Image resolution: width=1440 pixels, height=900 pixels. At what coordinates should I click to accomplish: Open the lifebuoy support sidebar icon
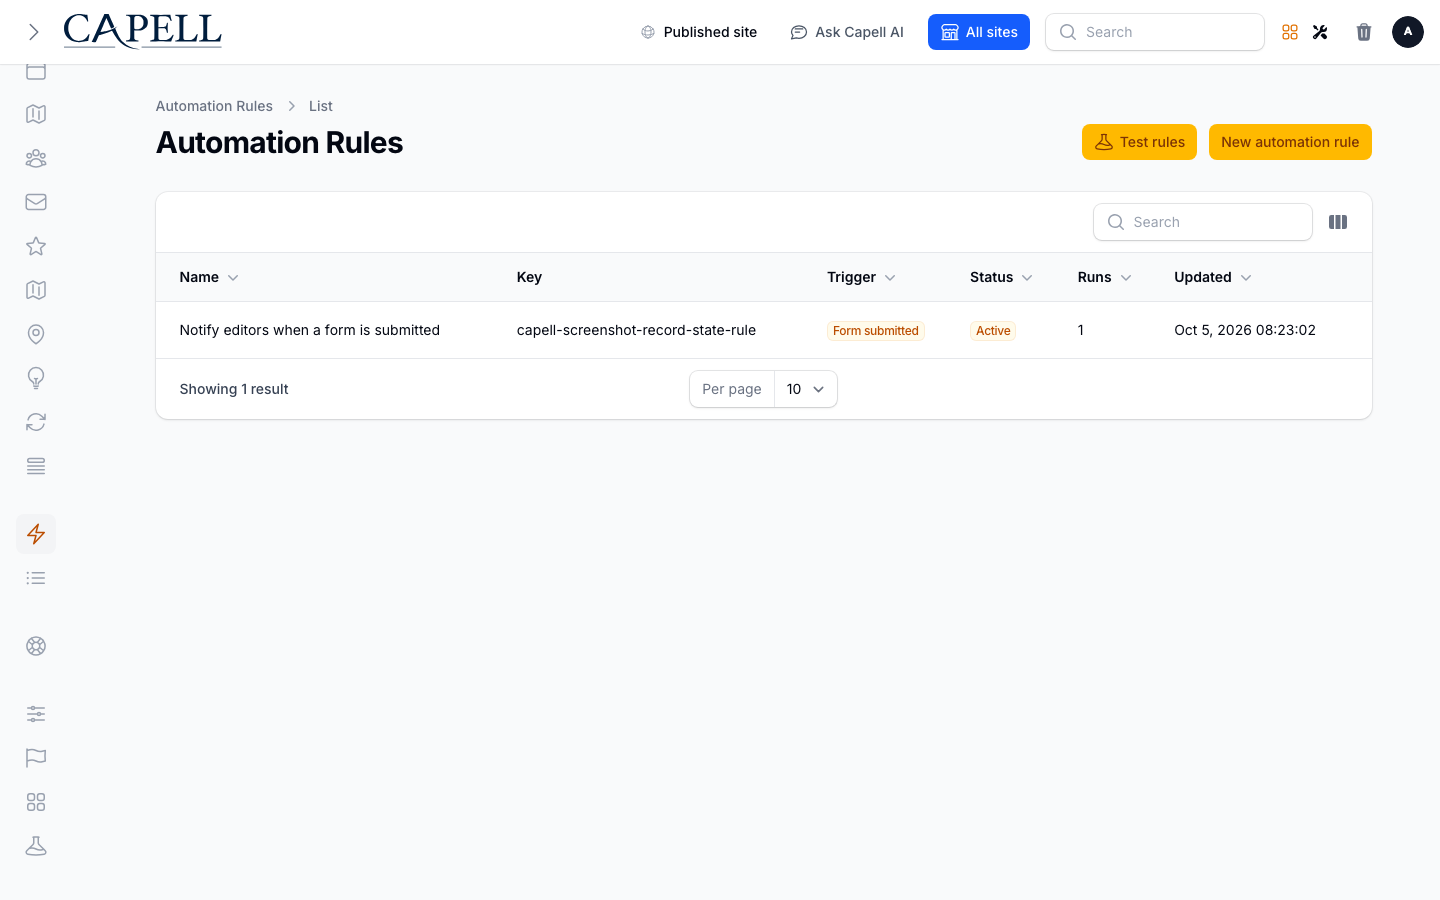[36, 646]
